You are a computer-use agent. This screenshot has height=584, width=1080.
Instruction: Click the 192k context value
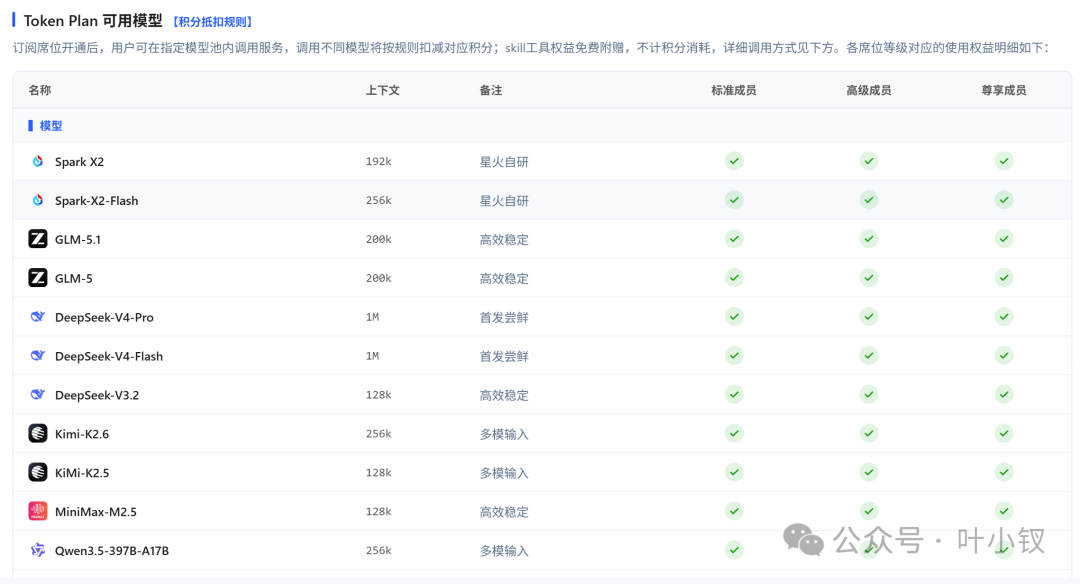tap(378, 161)
